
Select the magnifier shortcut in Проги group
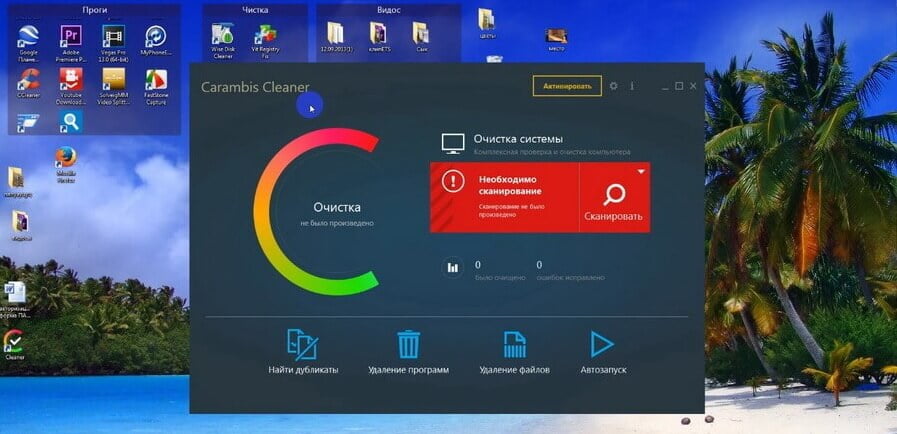point(71,122)
